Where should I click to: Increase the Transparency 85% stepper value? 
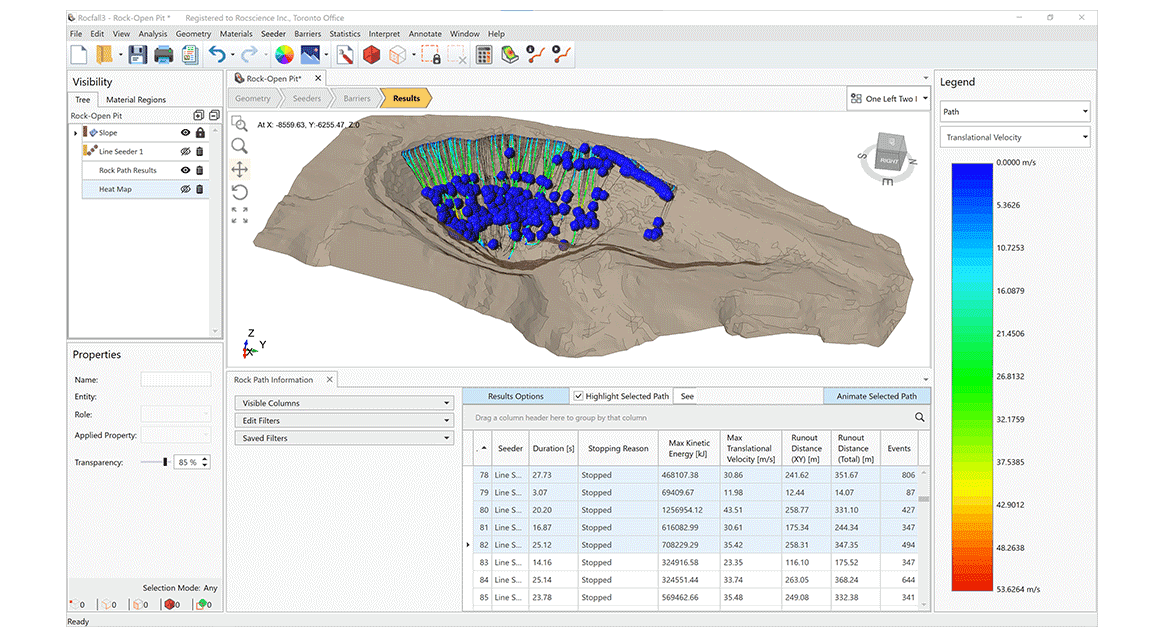point(205,459)
